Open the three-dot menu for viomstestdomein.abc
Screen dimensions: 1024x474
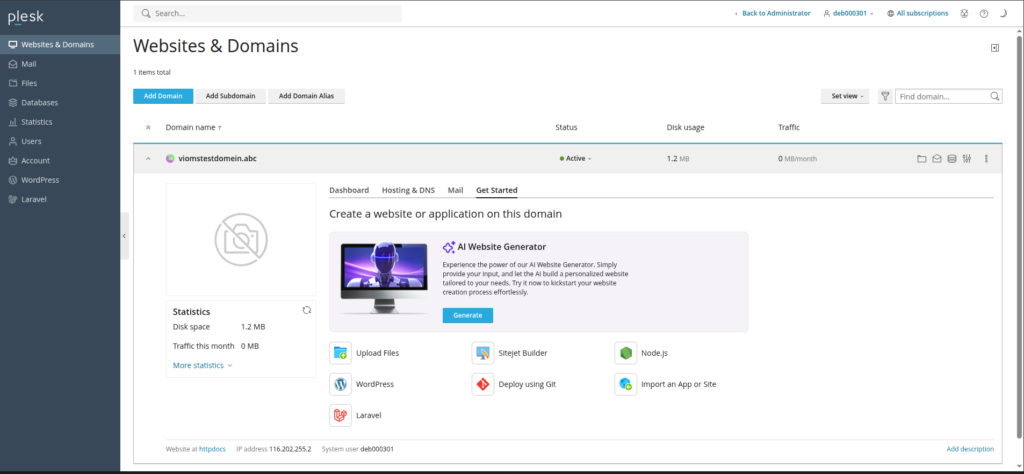[x=986, y=159]
